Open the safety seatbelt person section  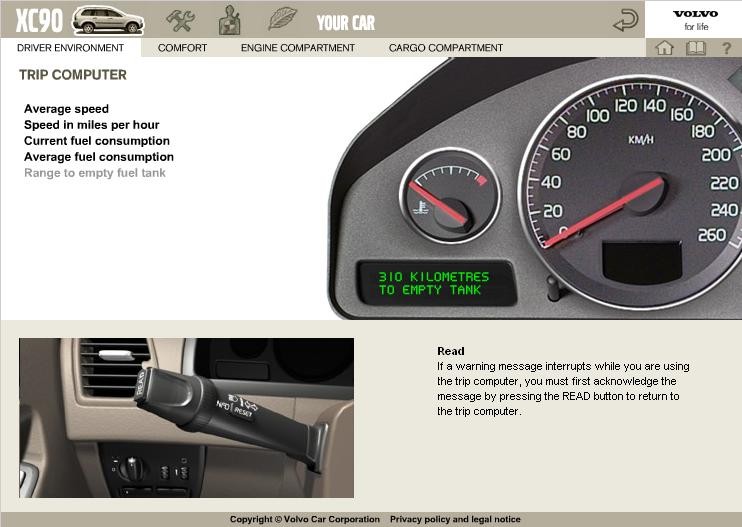(x=230, y=20)
